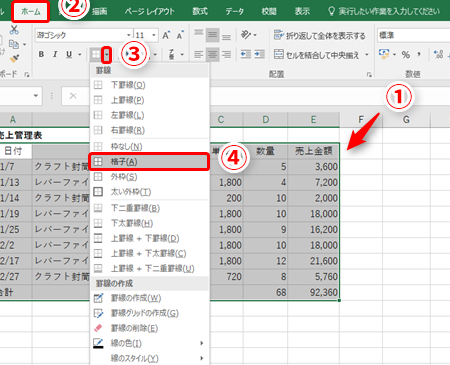Switch to the 表示 tab

click(302, 11)
